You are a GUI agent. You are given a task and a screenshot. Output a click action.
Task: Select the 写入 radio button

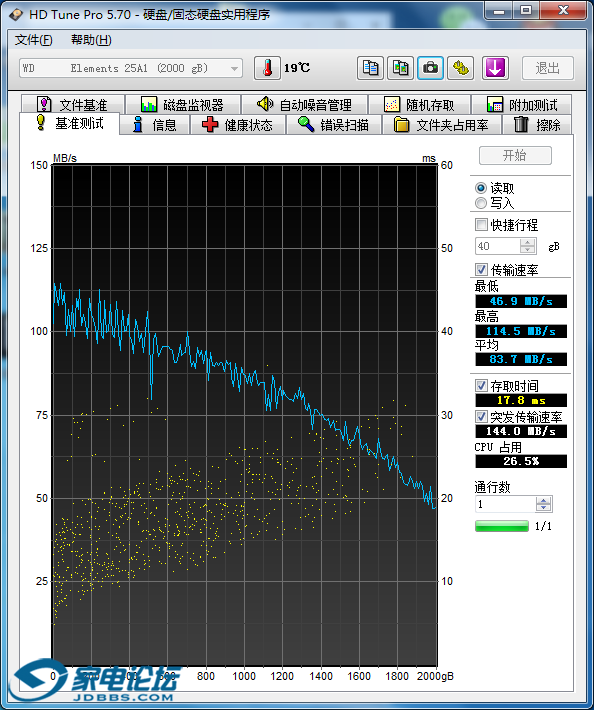click(481, 203)
